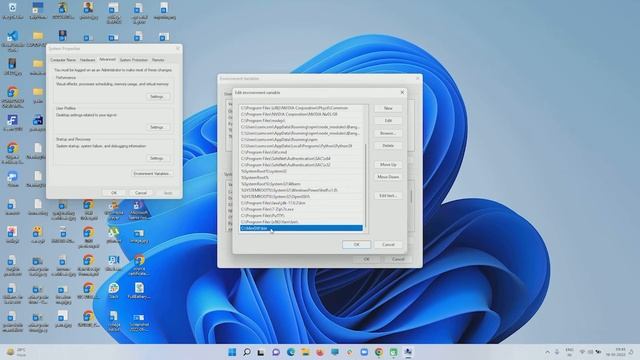
Task: Open Hardware tab in System Properties
Action: [x=87, y=60]
